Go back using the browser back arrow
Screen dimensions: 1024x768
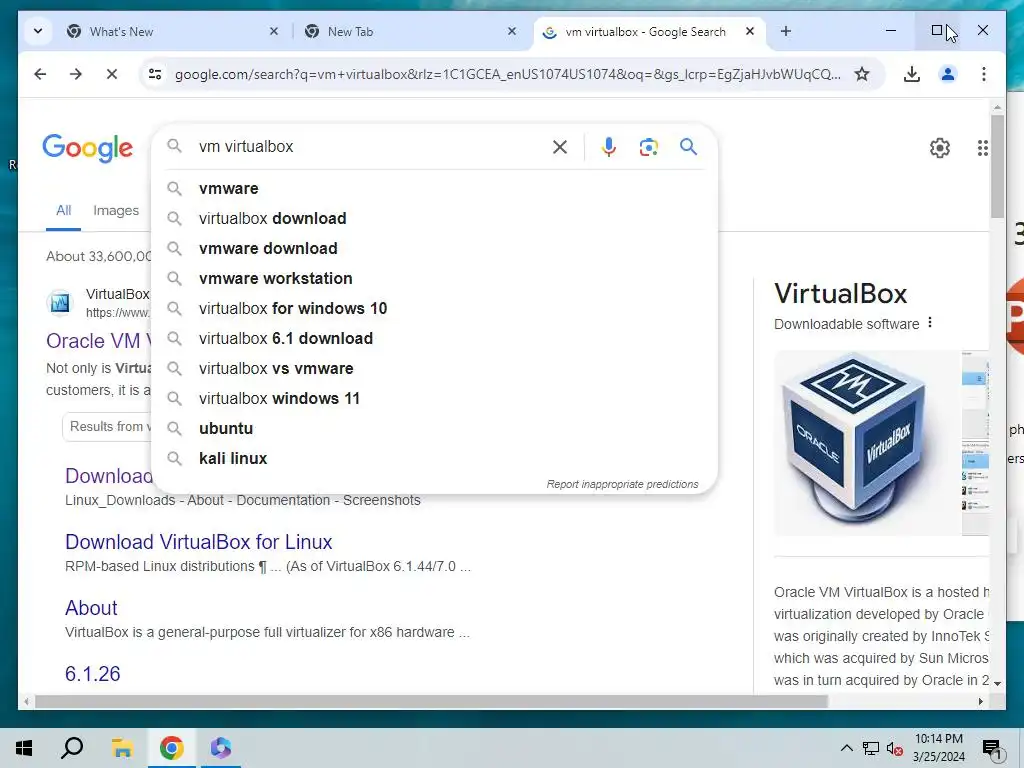click(x=40, y=74)
